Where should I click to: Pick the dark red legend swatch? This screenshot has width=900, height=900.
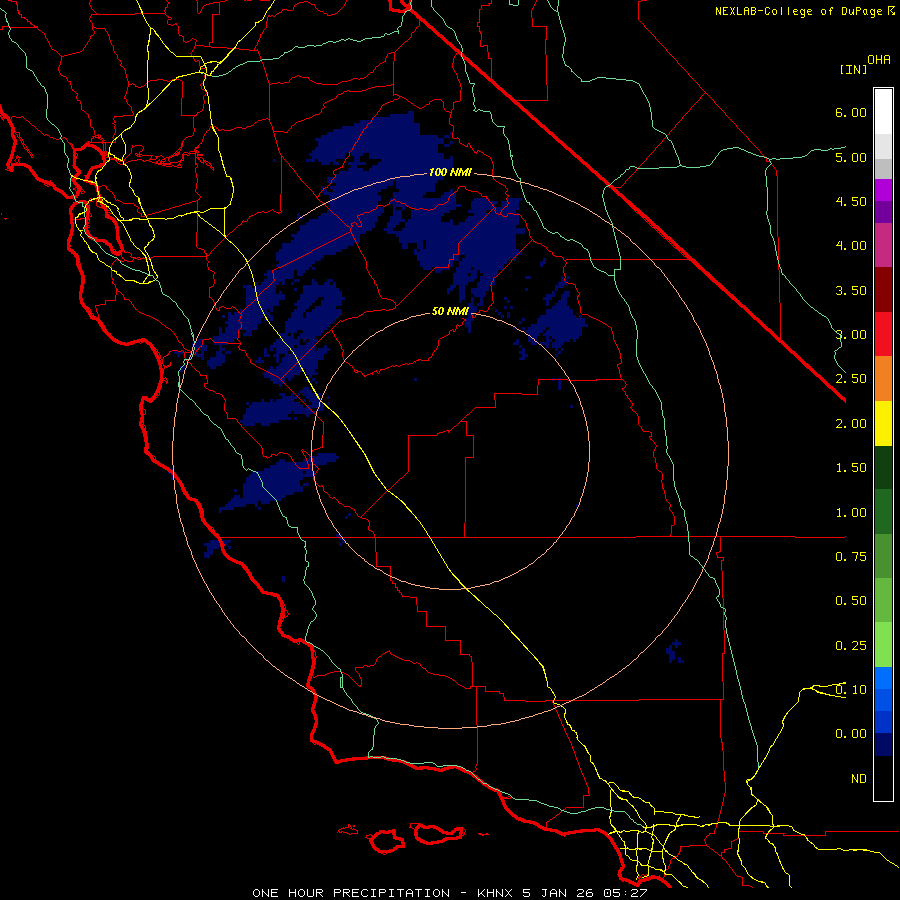pos(883,290)
